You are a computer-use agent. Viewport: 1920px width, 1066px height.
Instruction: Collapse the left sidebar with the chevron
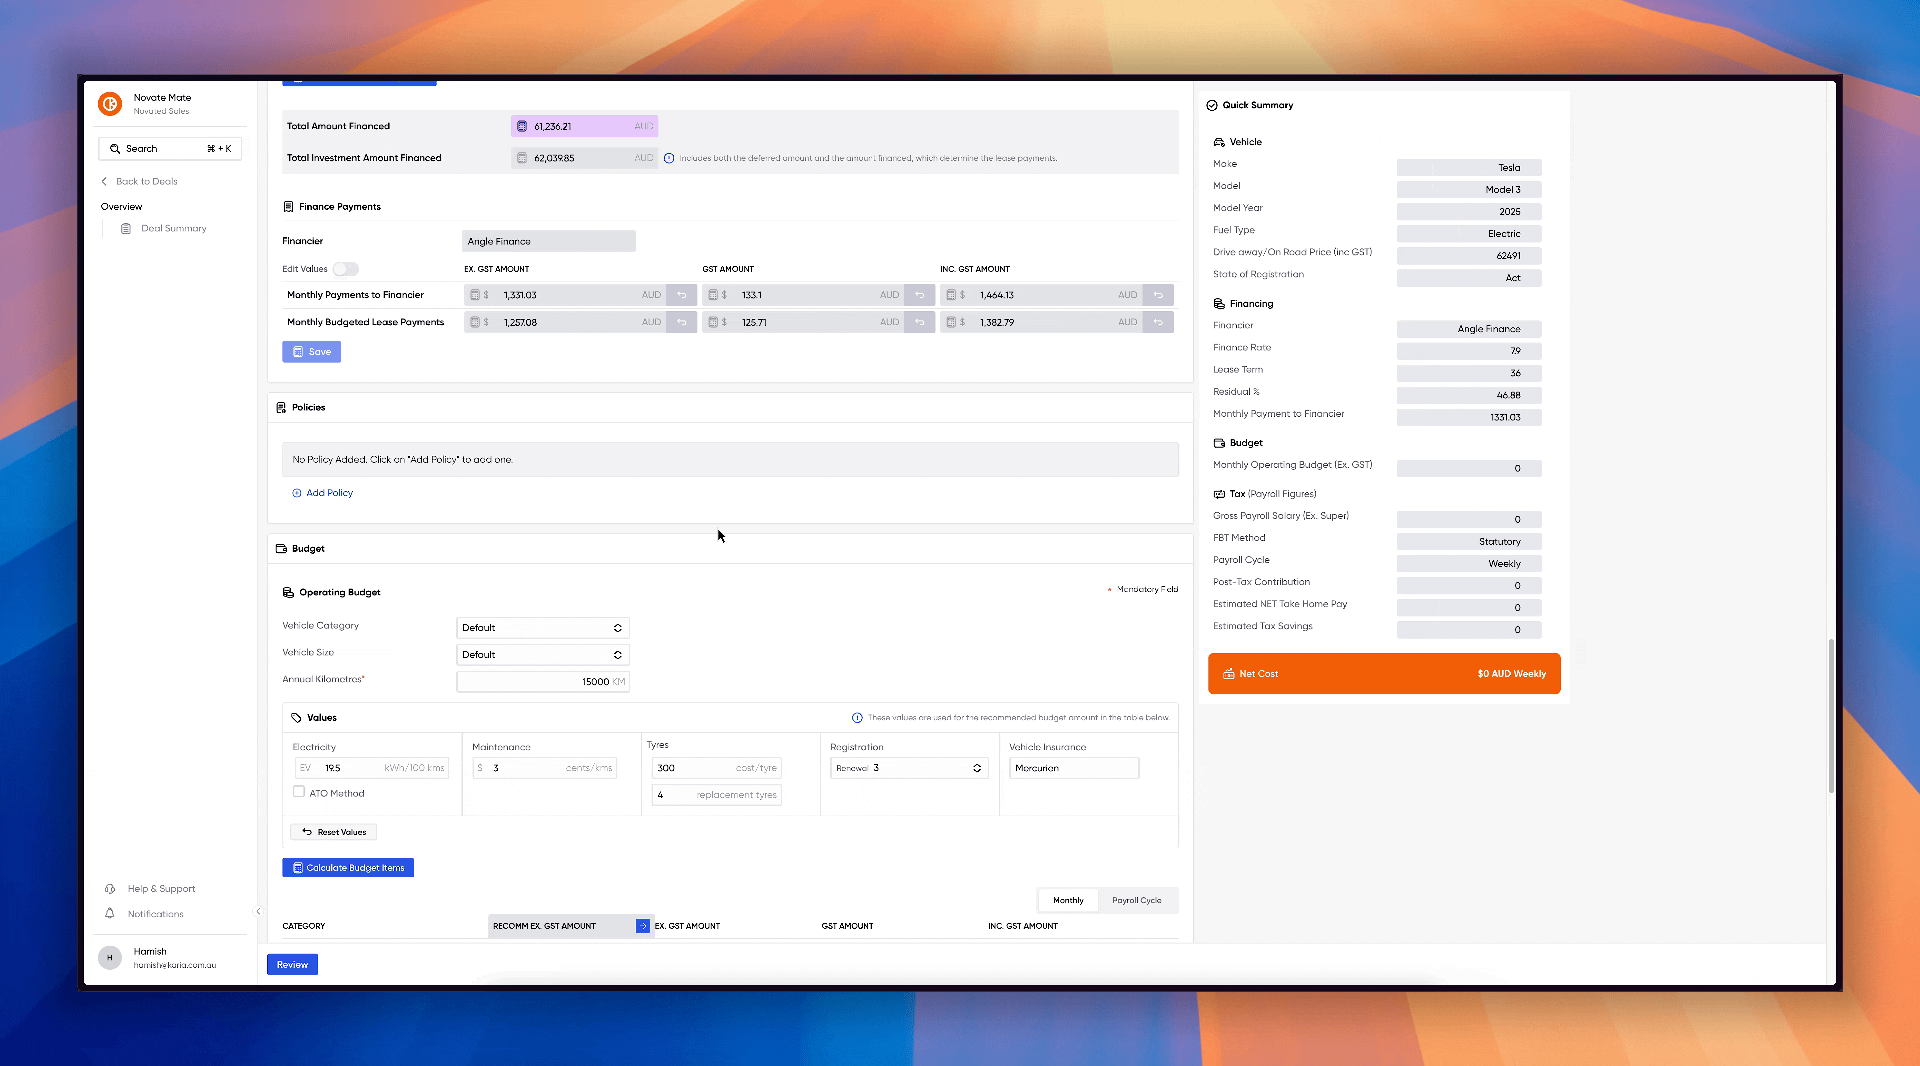point(258,911)
